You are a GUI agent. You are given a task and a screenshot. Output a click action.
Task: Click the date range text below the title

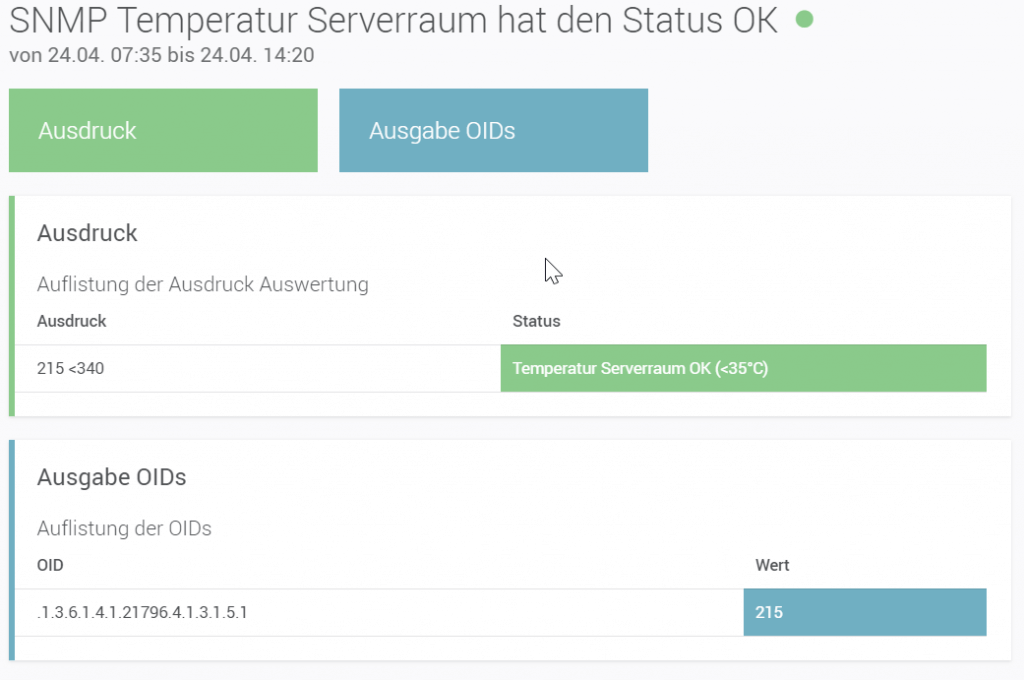[x=161, y=55]
